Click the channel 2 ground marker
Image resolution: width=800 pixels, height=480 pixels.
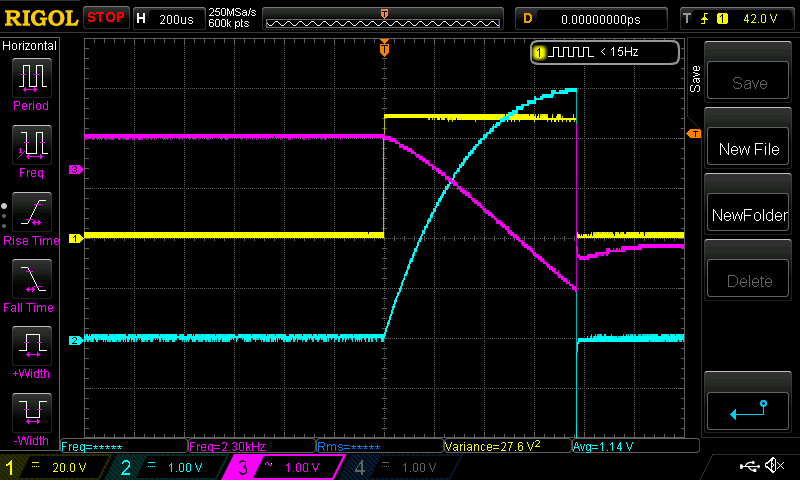coord(76,340)
